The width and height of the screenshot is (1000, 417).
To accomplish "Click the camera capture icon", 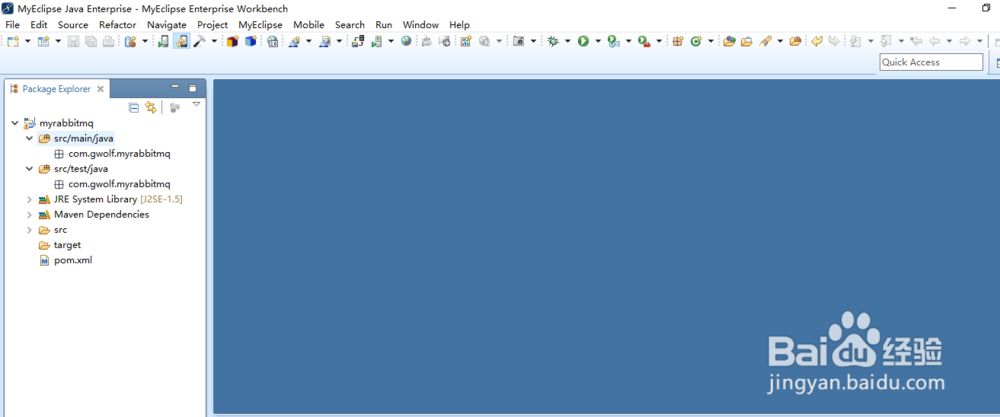I will [518, 41].
